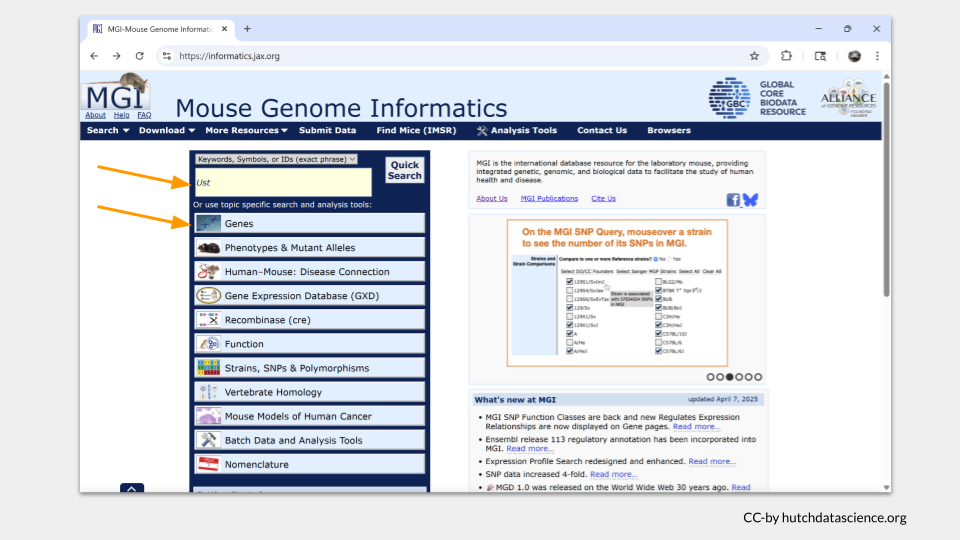
Task: Open the Genes search icon
Action: (x=208, y=223)
